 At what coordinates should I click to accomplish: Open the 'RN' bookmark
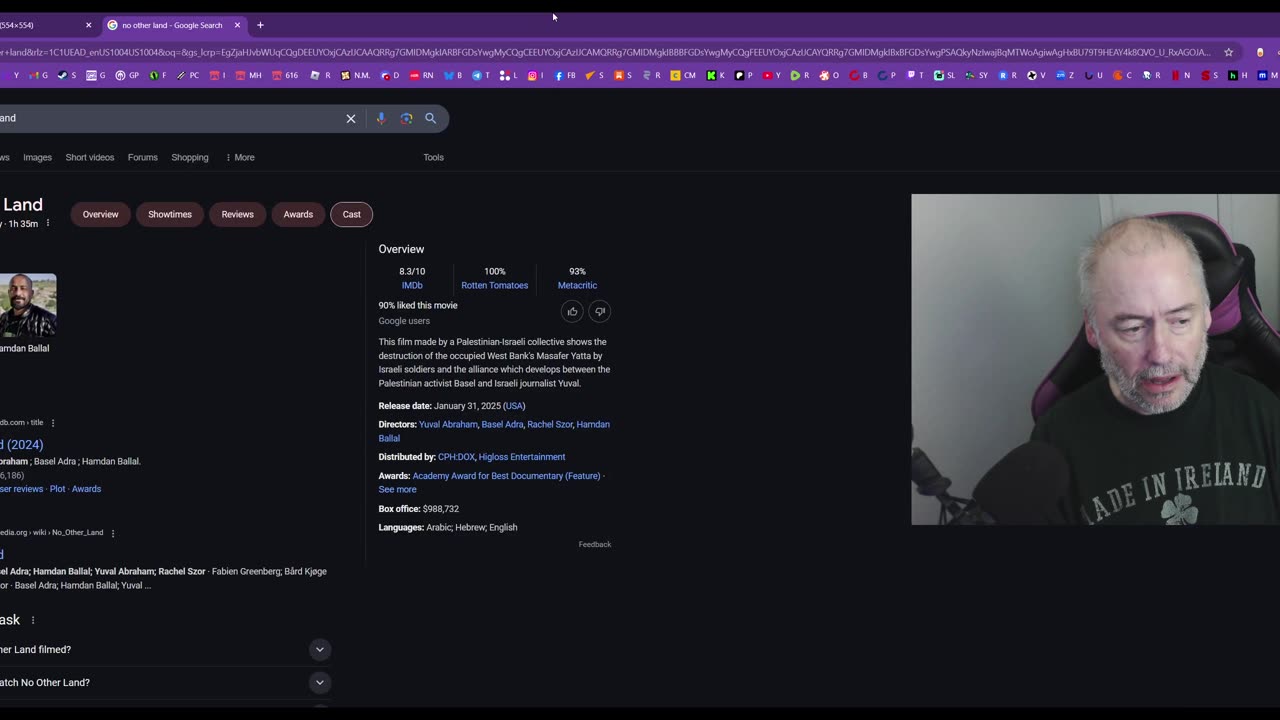422,75
